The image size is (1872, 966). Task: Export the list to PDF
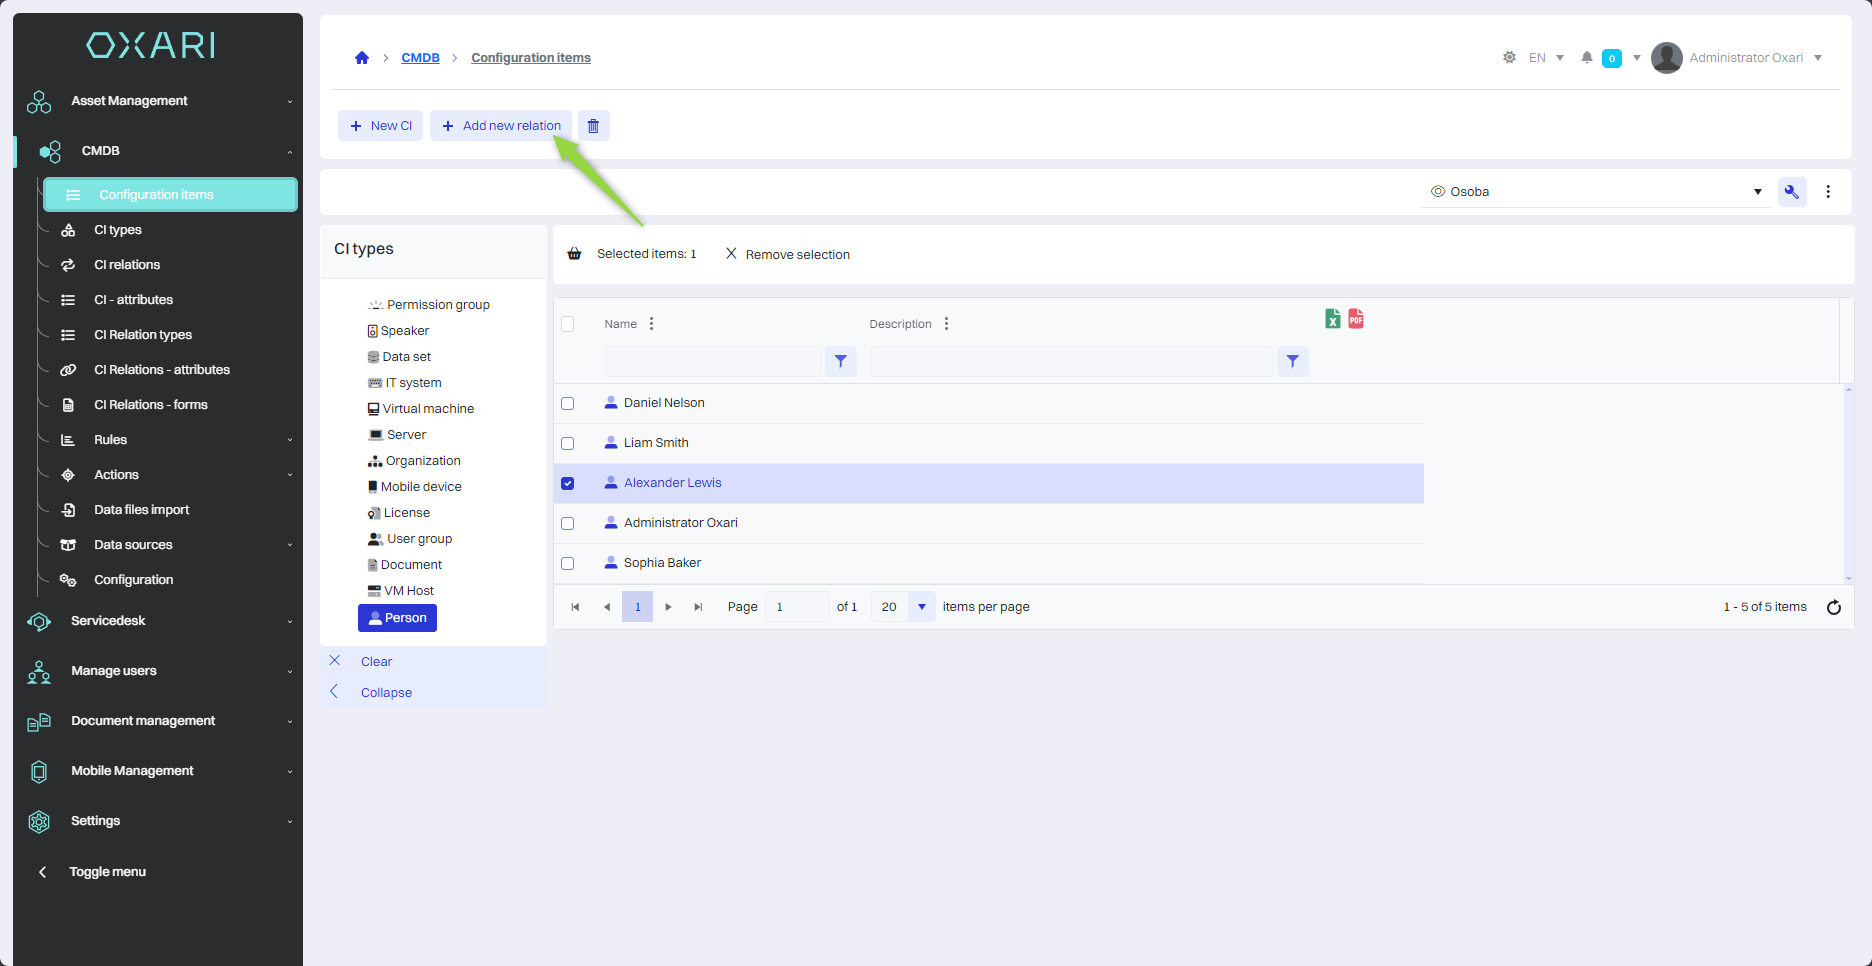click(x=1356, y=319)
